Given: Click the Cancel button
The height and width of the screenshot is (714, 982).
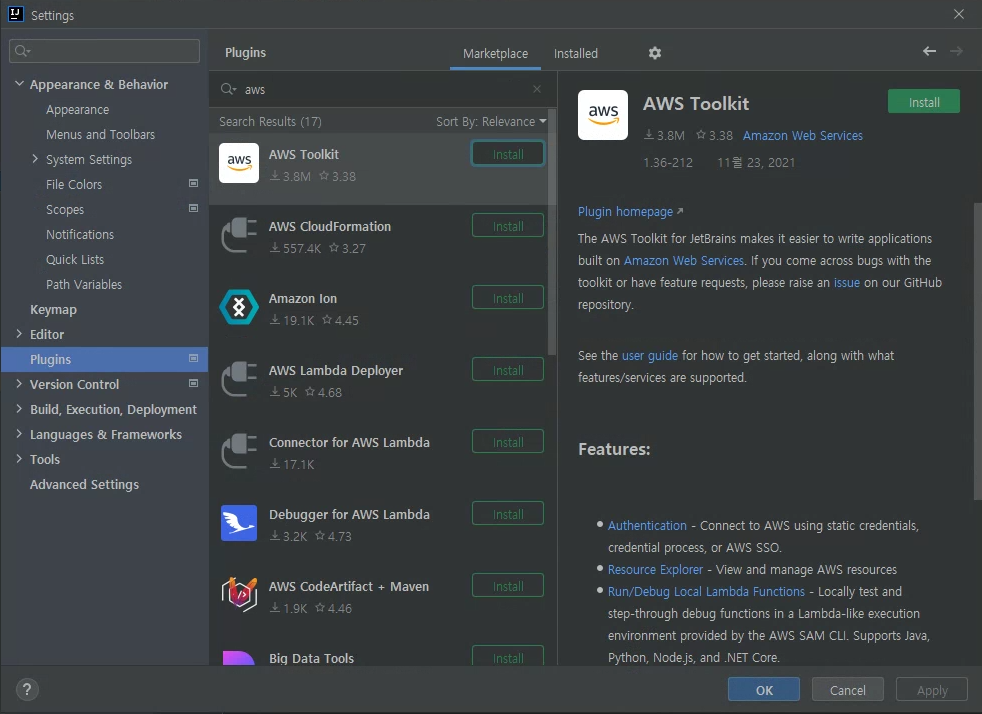Looking at the screenshot, I should point(847,690).
